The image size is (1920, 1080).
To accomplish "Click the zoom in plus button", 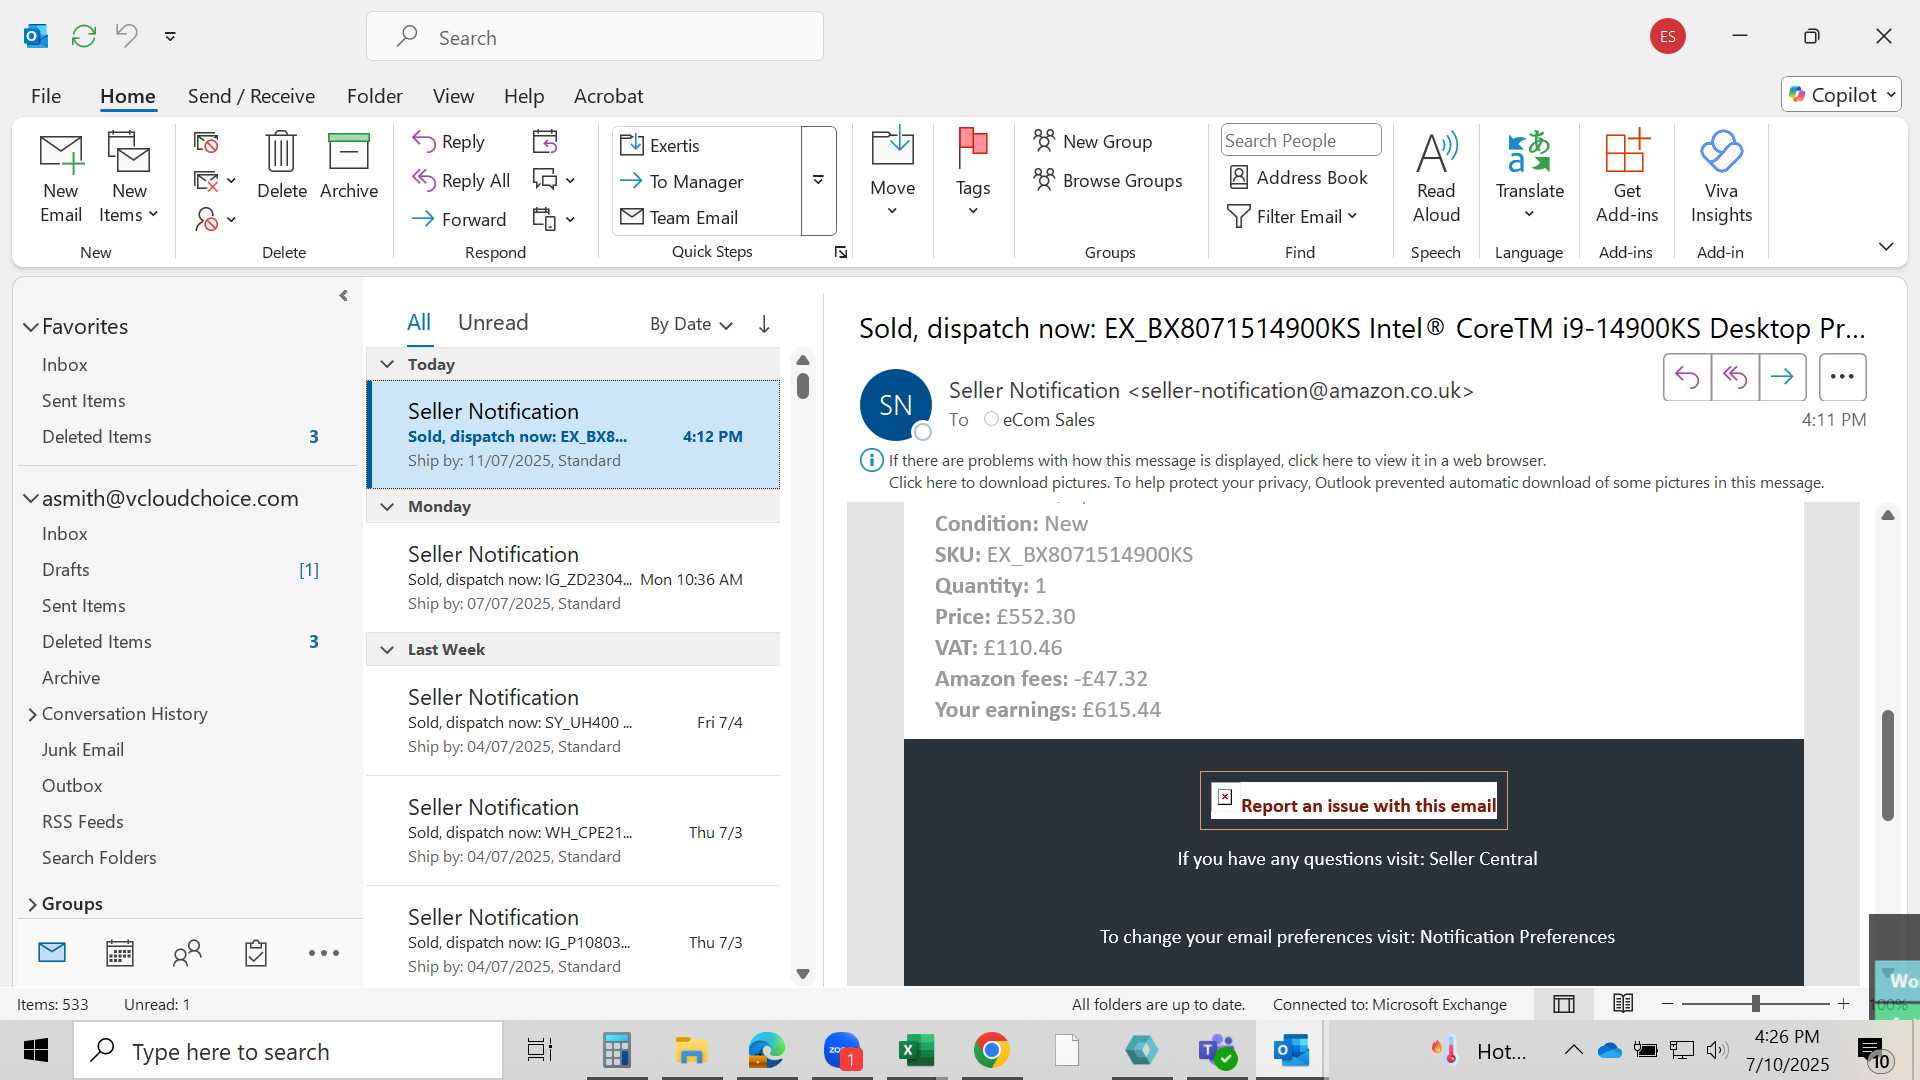I will (x=1843, y=1003).
